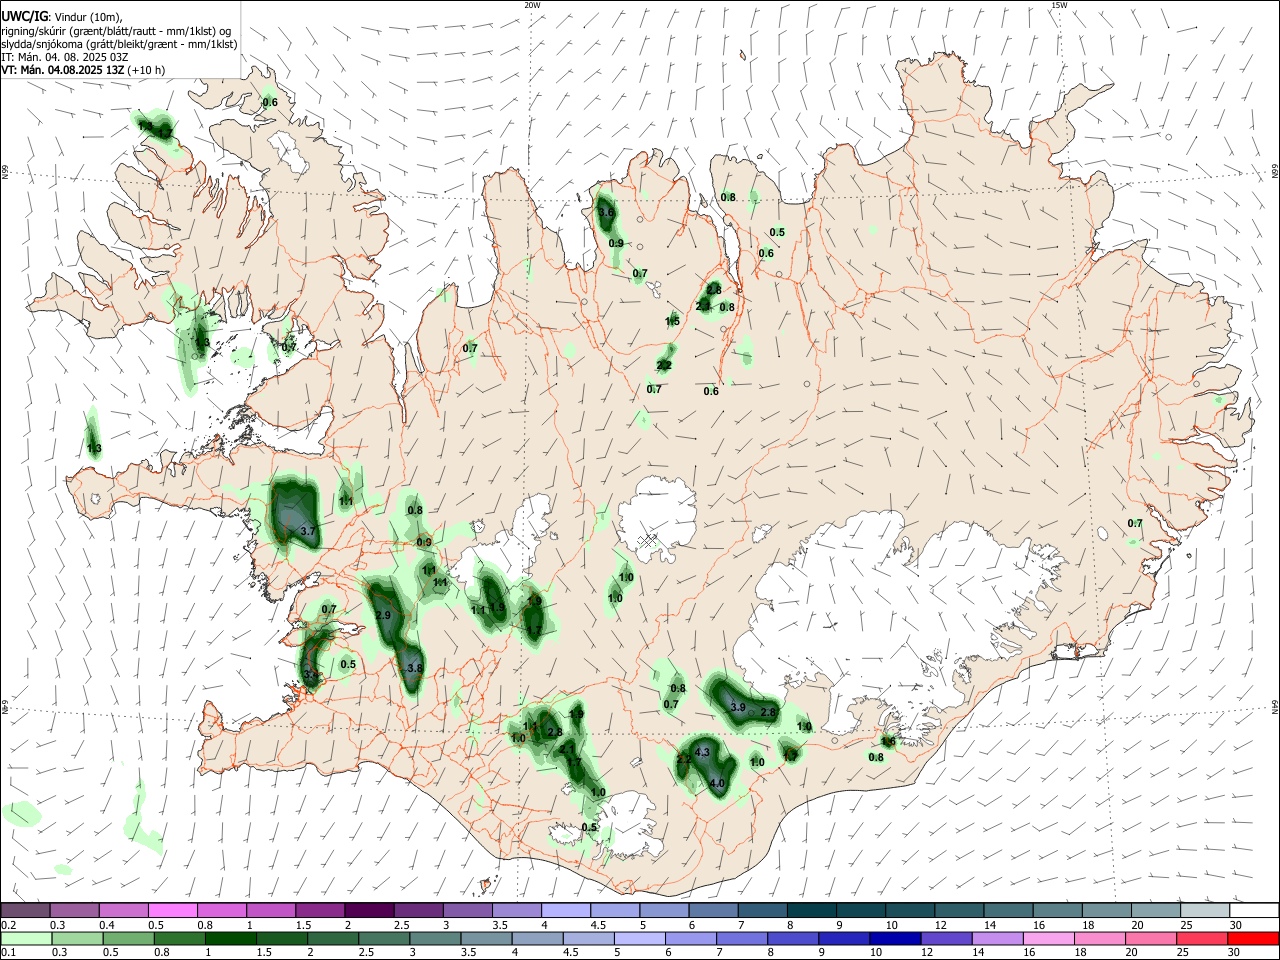Viewport: 1280px width, 960px height.
Task: Click the slate blue 6 swatch in the snow scale
Action: click(713, 910)
